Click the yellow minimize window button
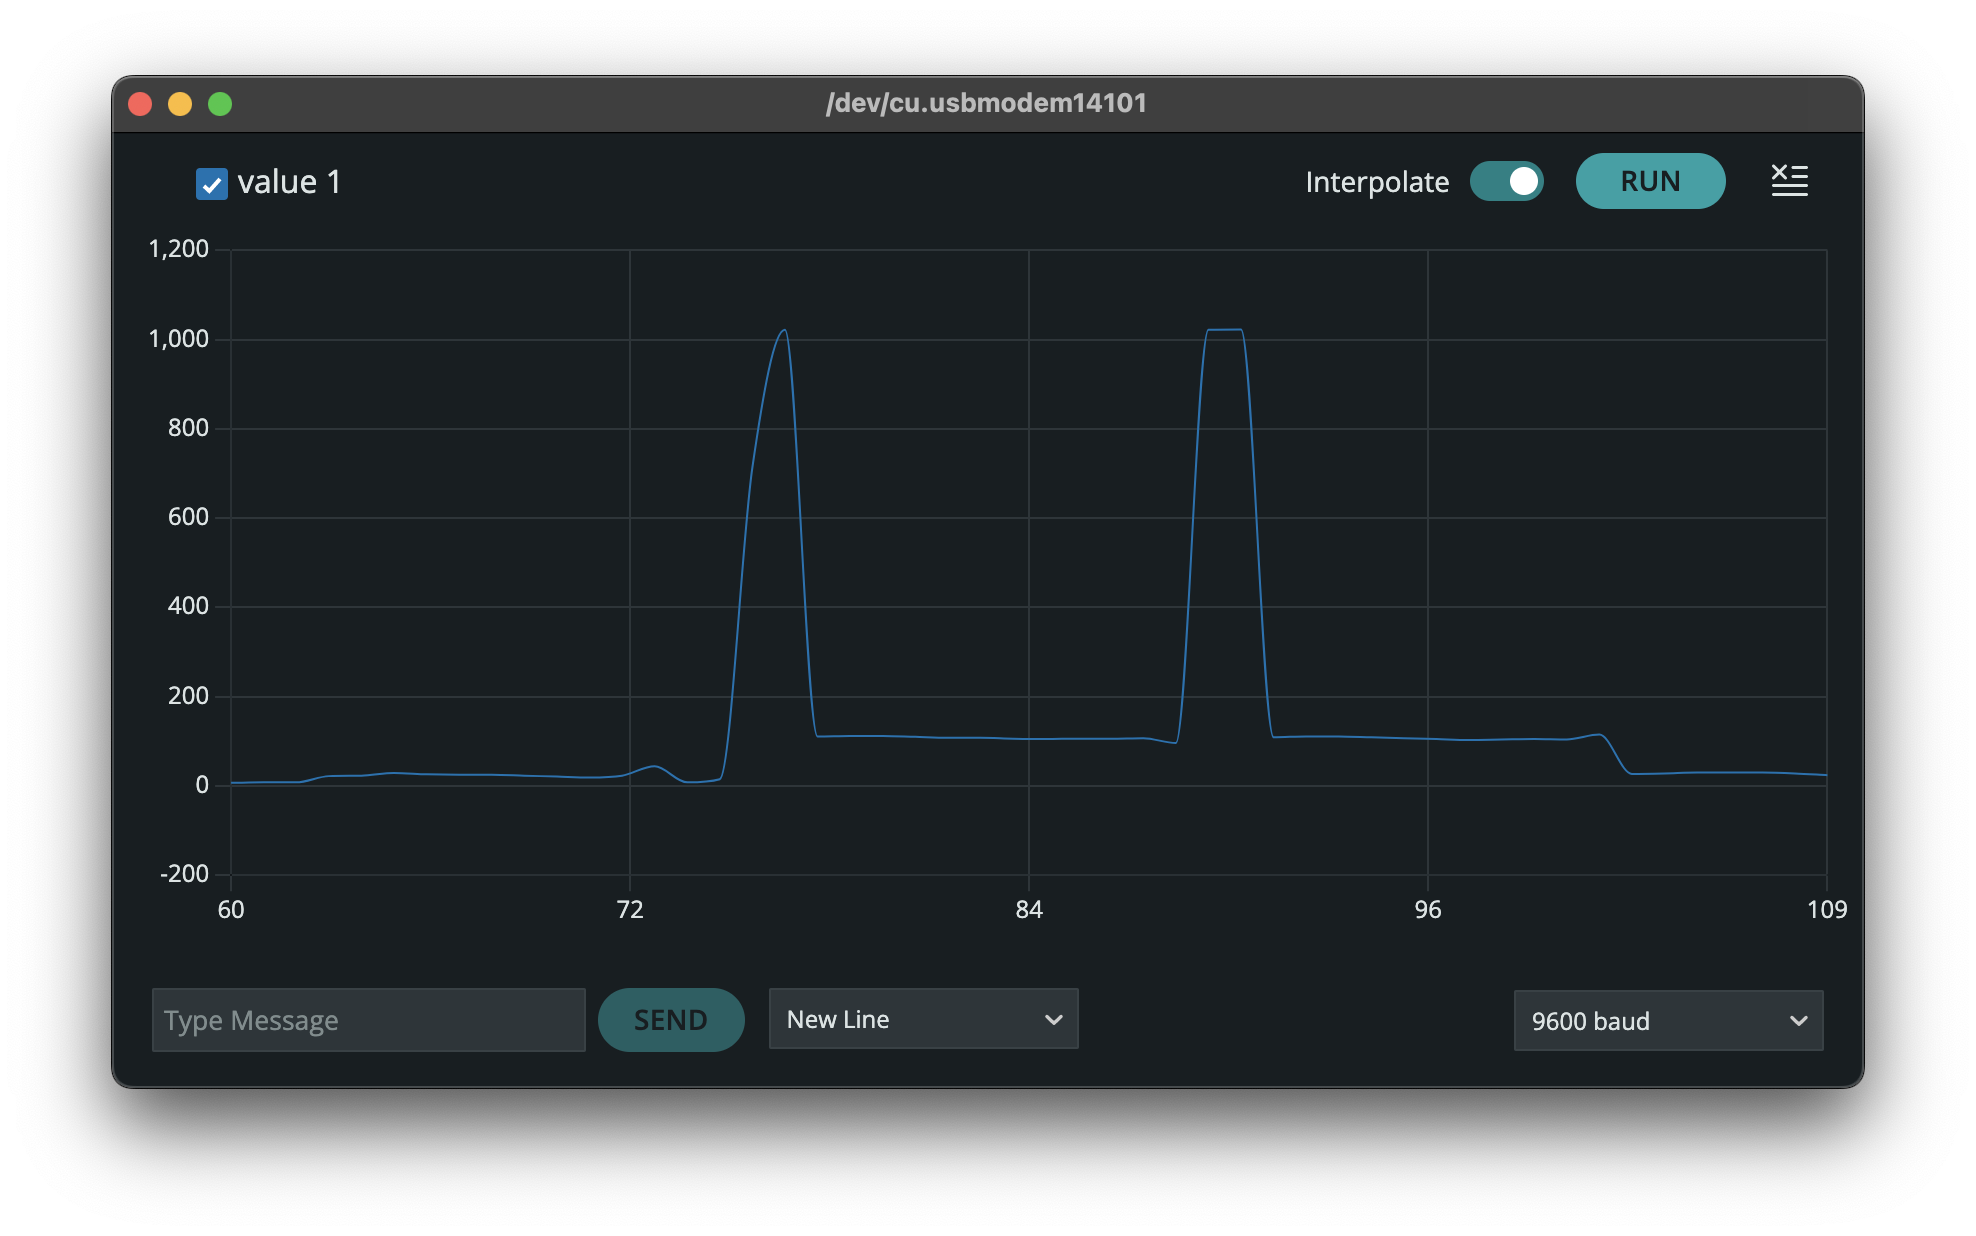Viewport: 1976px width, 1236px height. (180, 104)
